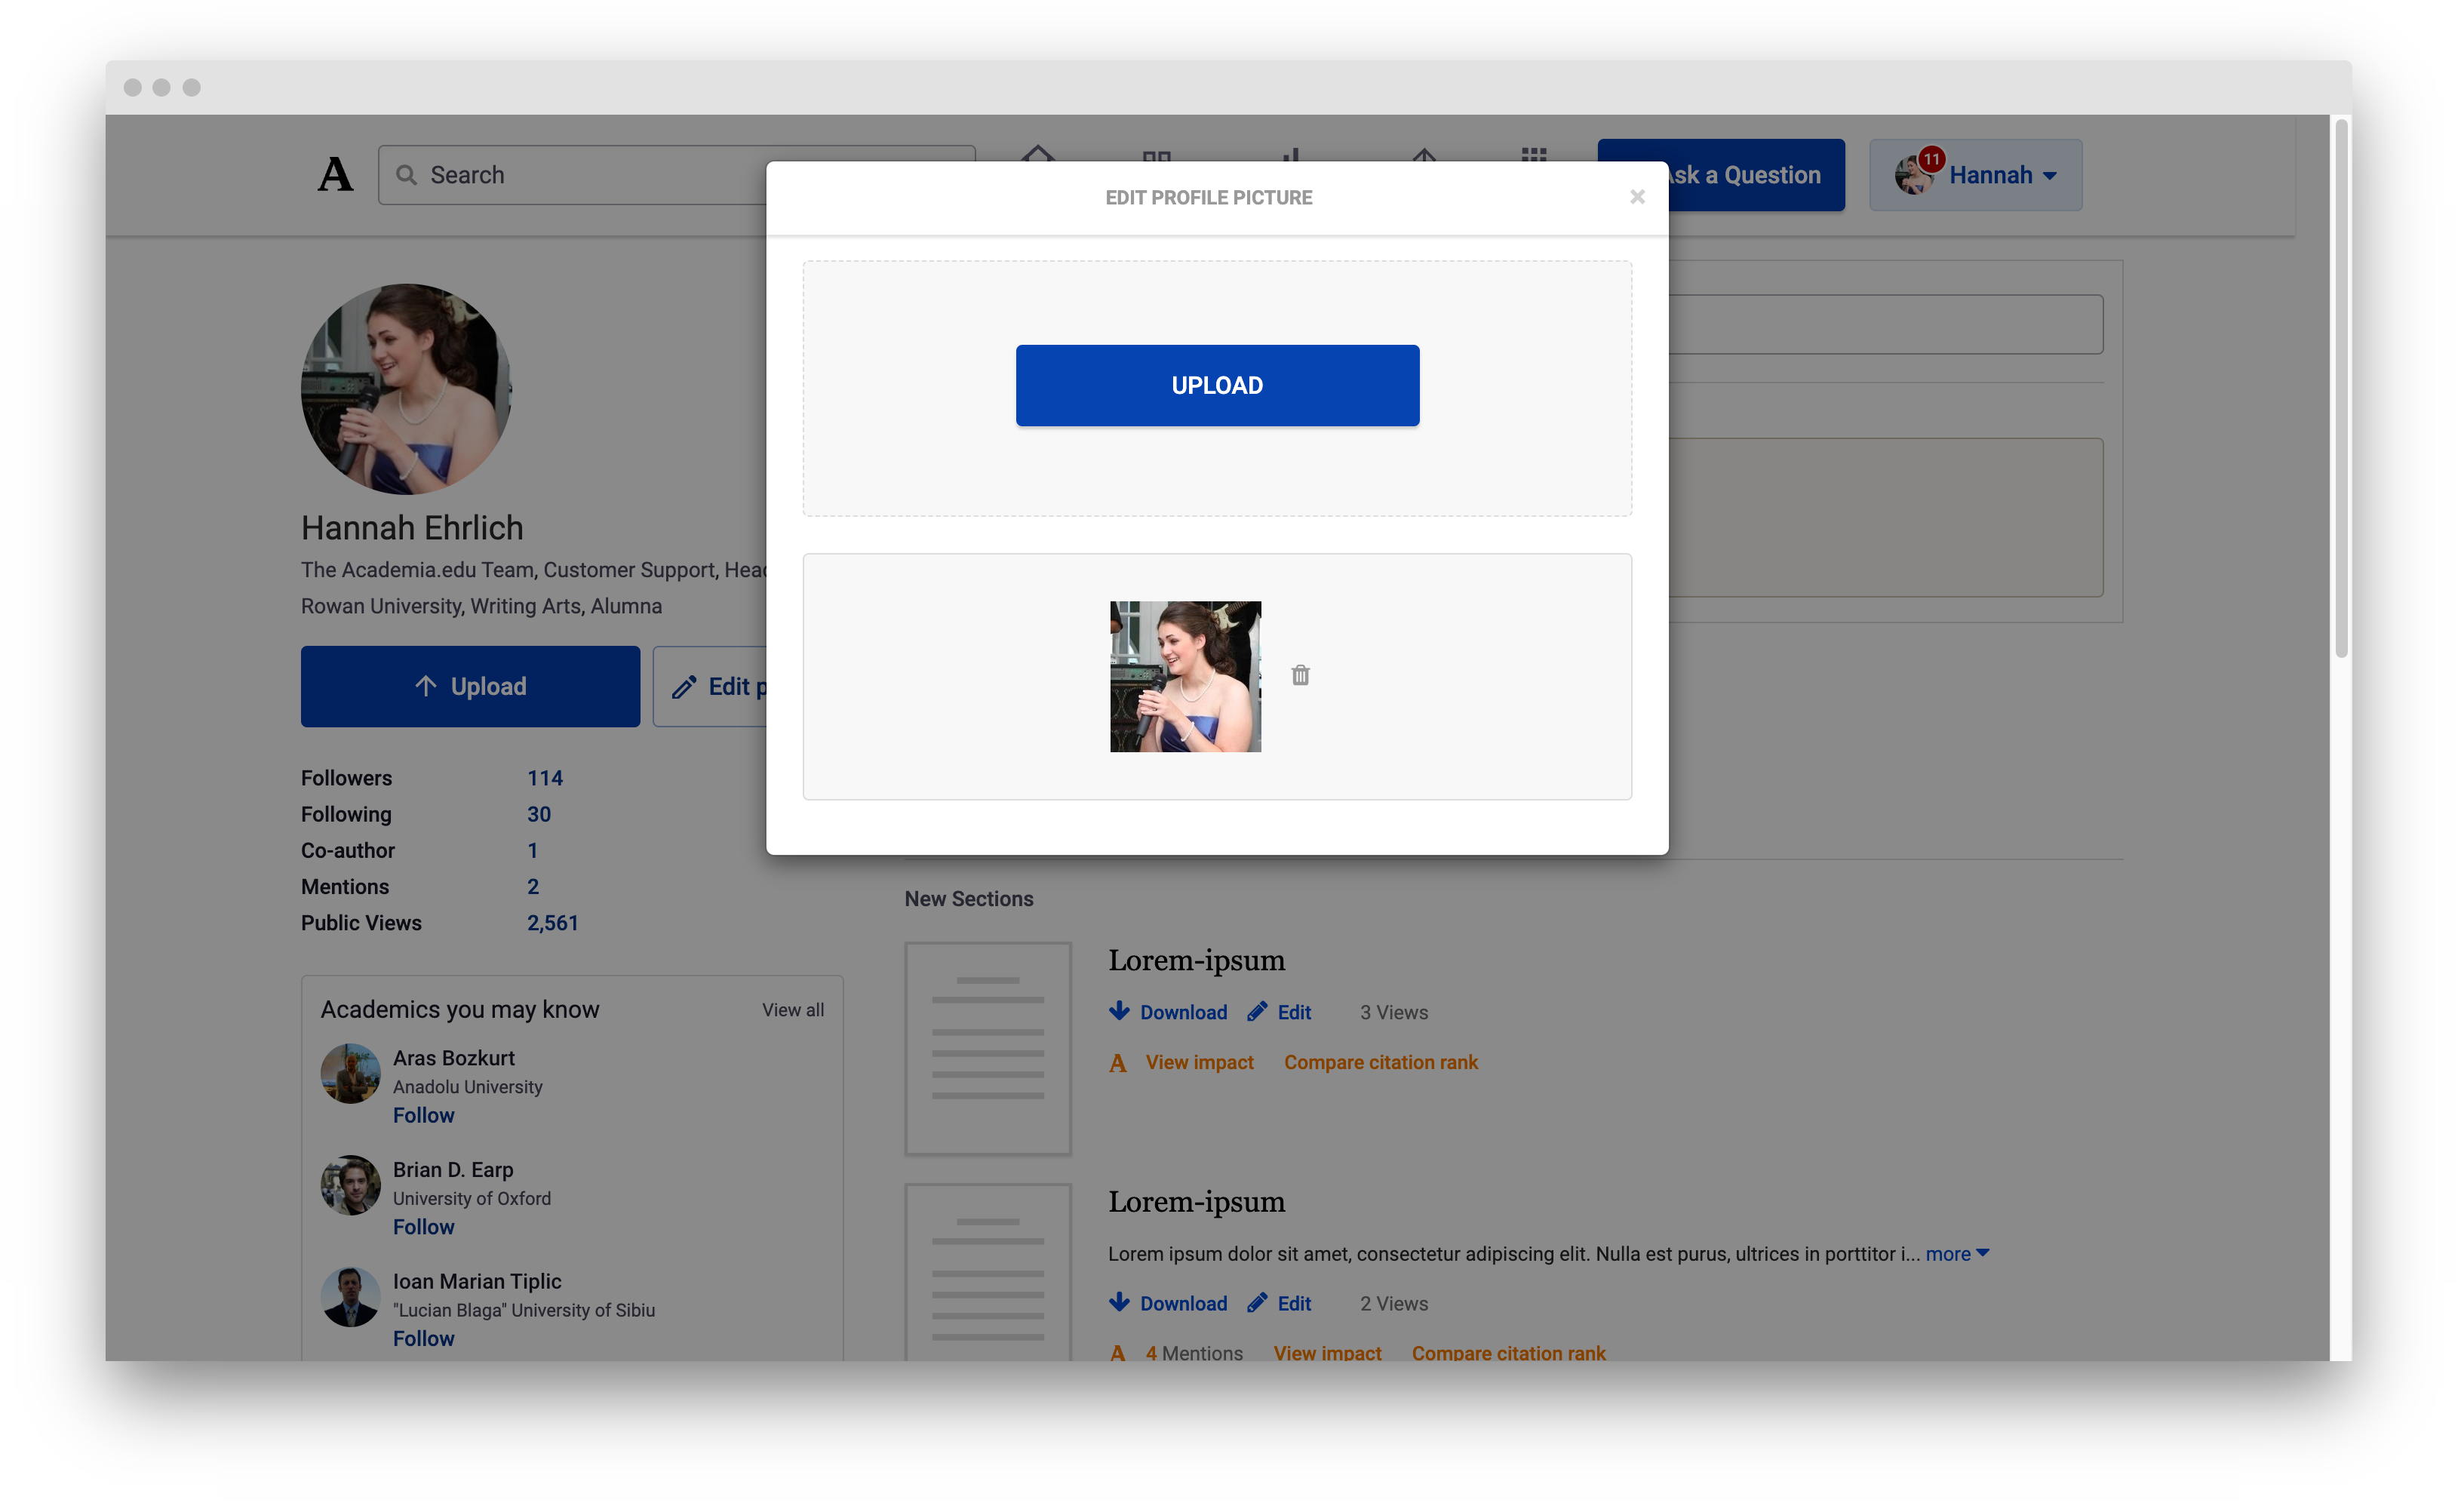2458x1512 pixels.
Task: Click the pencil Edit icon under first Lorem-ipsum
Action: coord(1258,1012)
